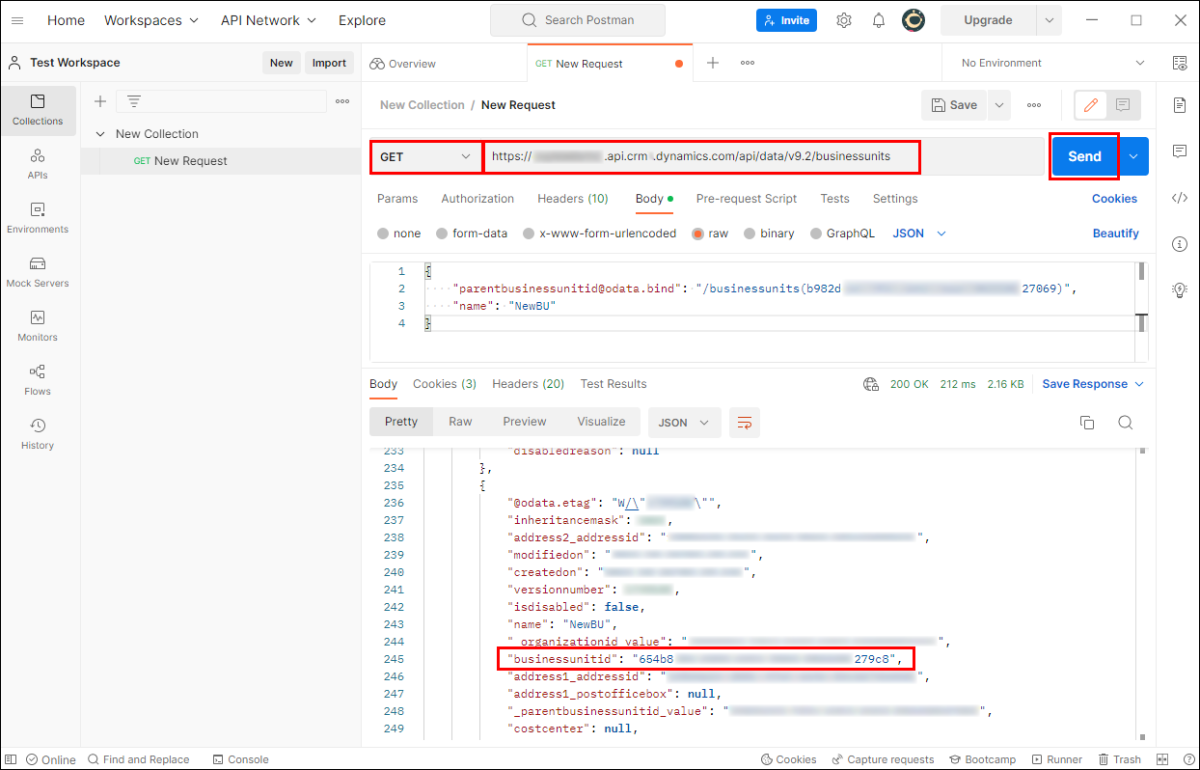Switch to Pre-request Script tab
Viewport: 1200px width, 770px height.
coord(746,199)
